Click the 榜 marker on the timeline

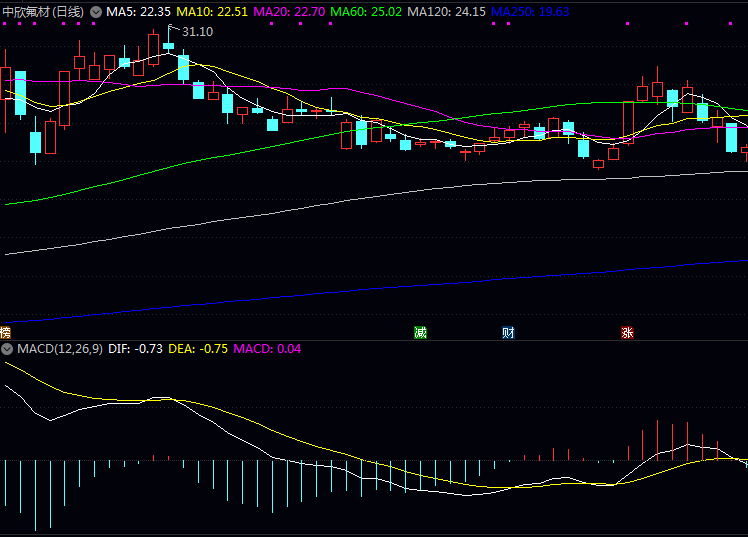click(x=5, y=332)
